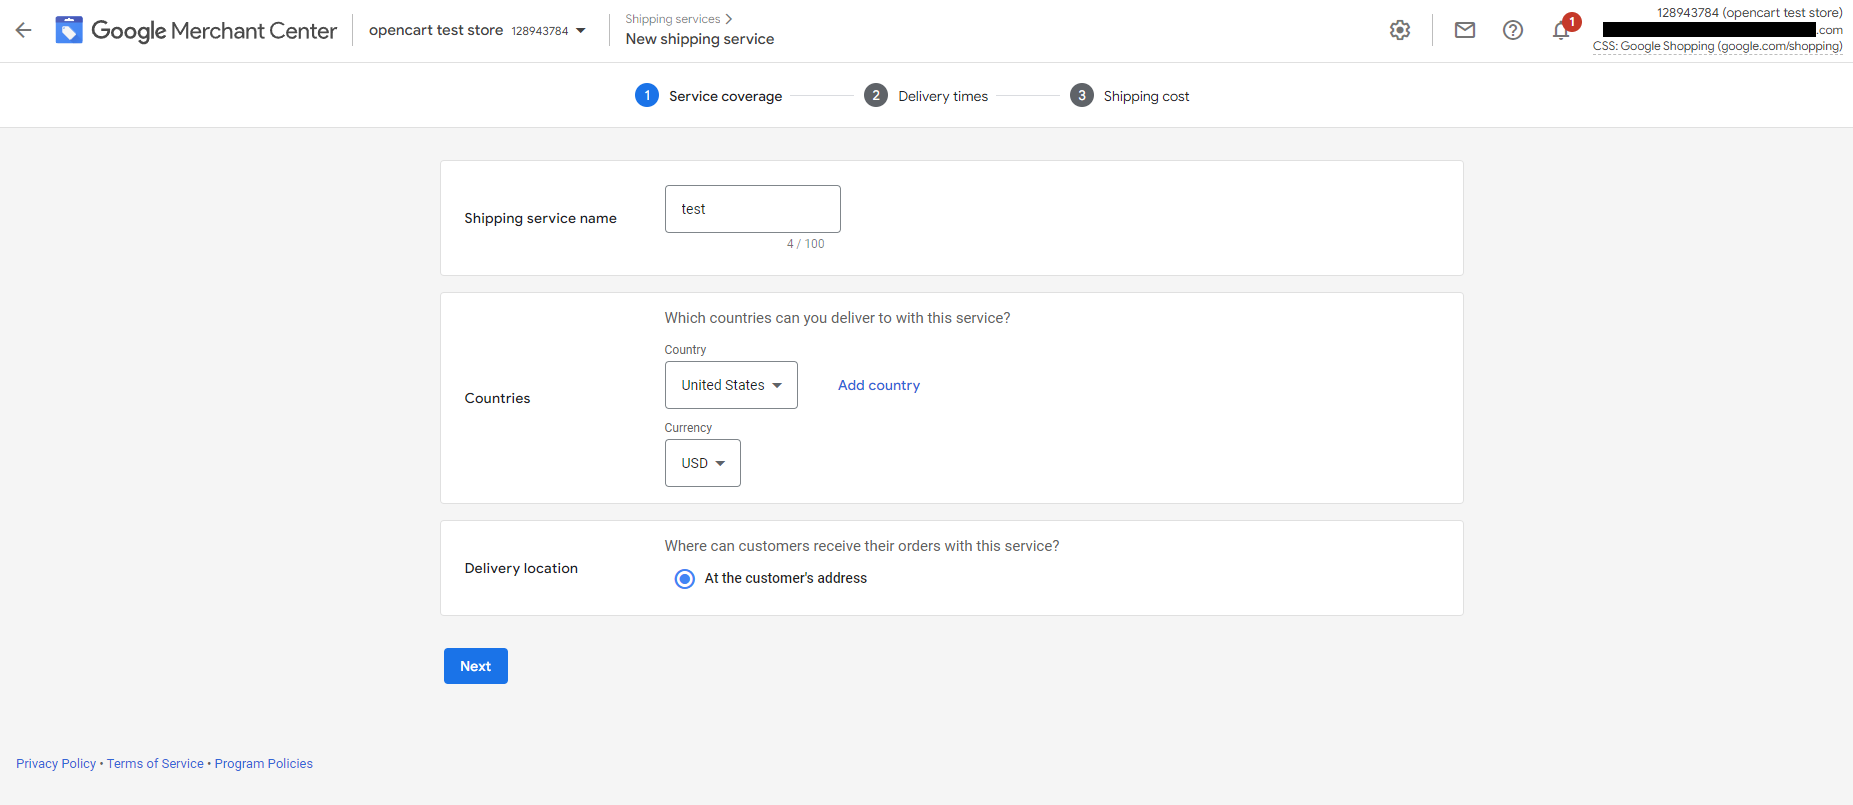Select At the customer's address radio button
Image resolution: width=1853 pixels, height=805 pixels.
point(685,579)
